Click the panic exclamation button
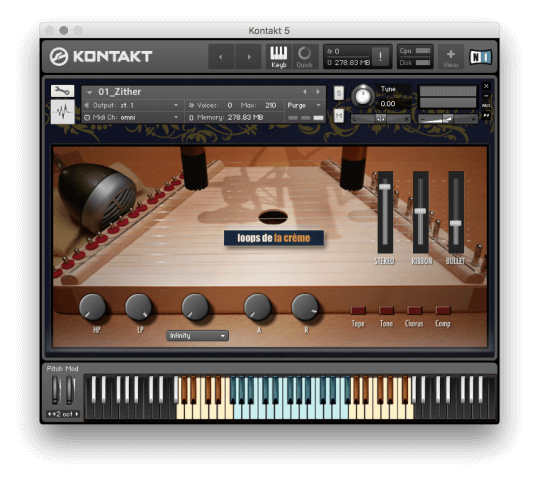Screen dimensions: 540x481 pos(380,56)
